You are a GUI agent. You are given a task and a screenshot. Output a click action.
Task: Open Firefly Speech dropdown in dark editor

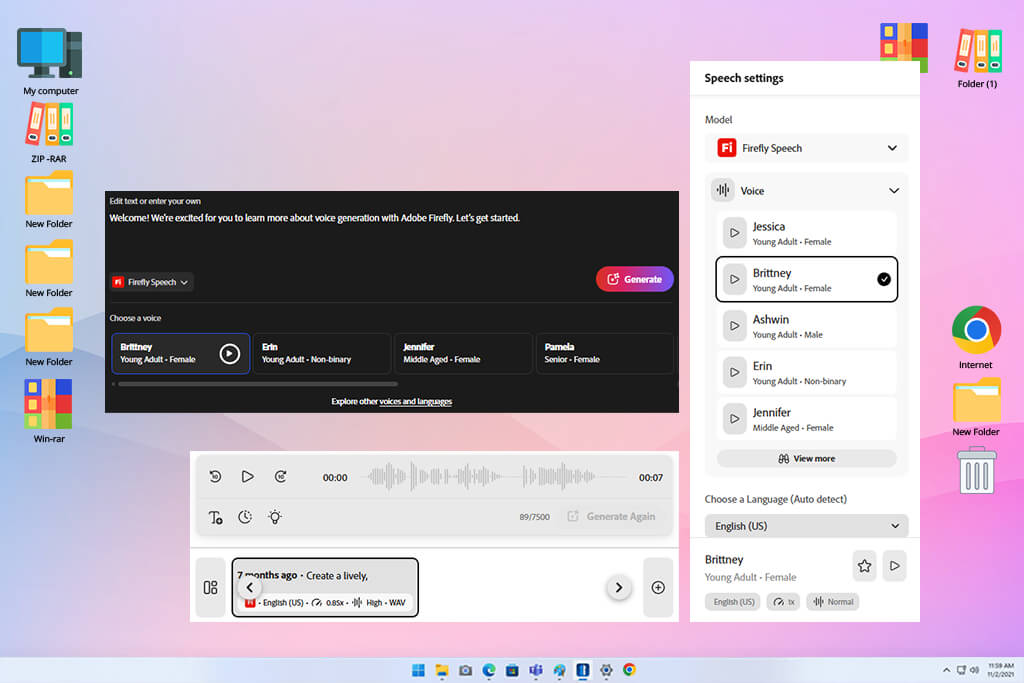(x=152, y=282)
